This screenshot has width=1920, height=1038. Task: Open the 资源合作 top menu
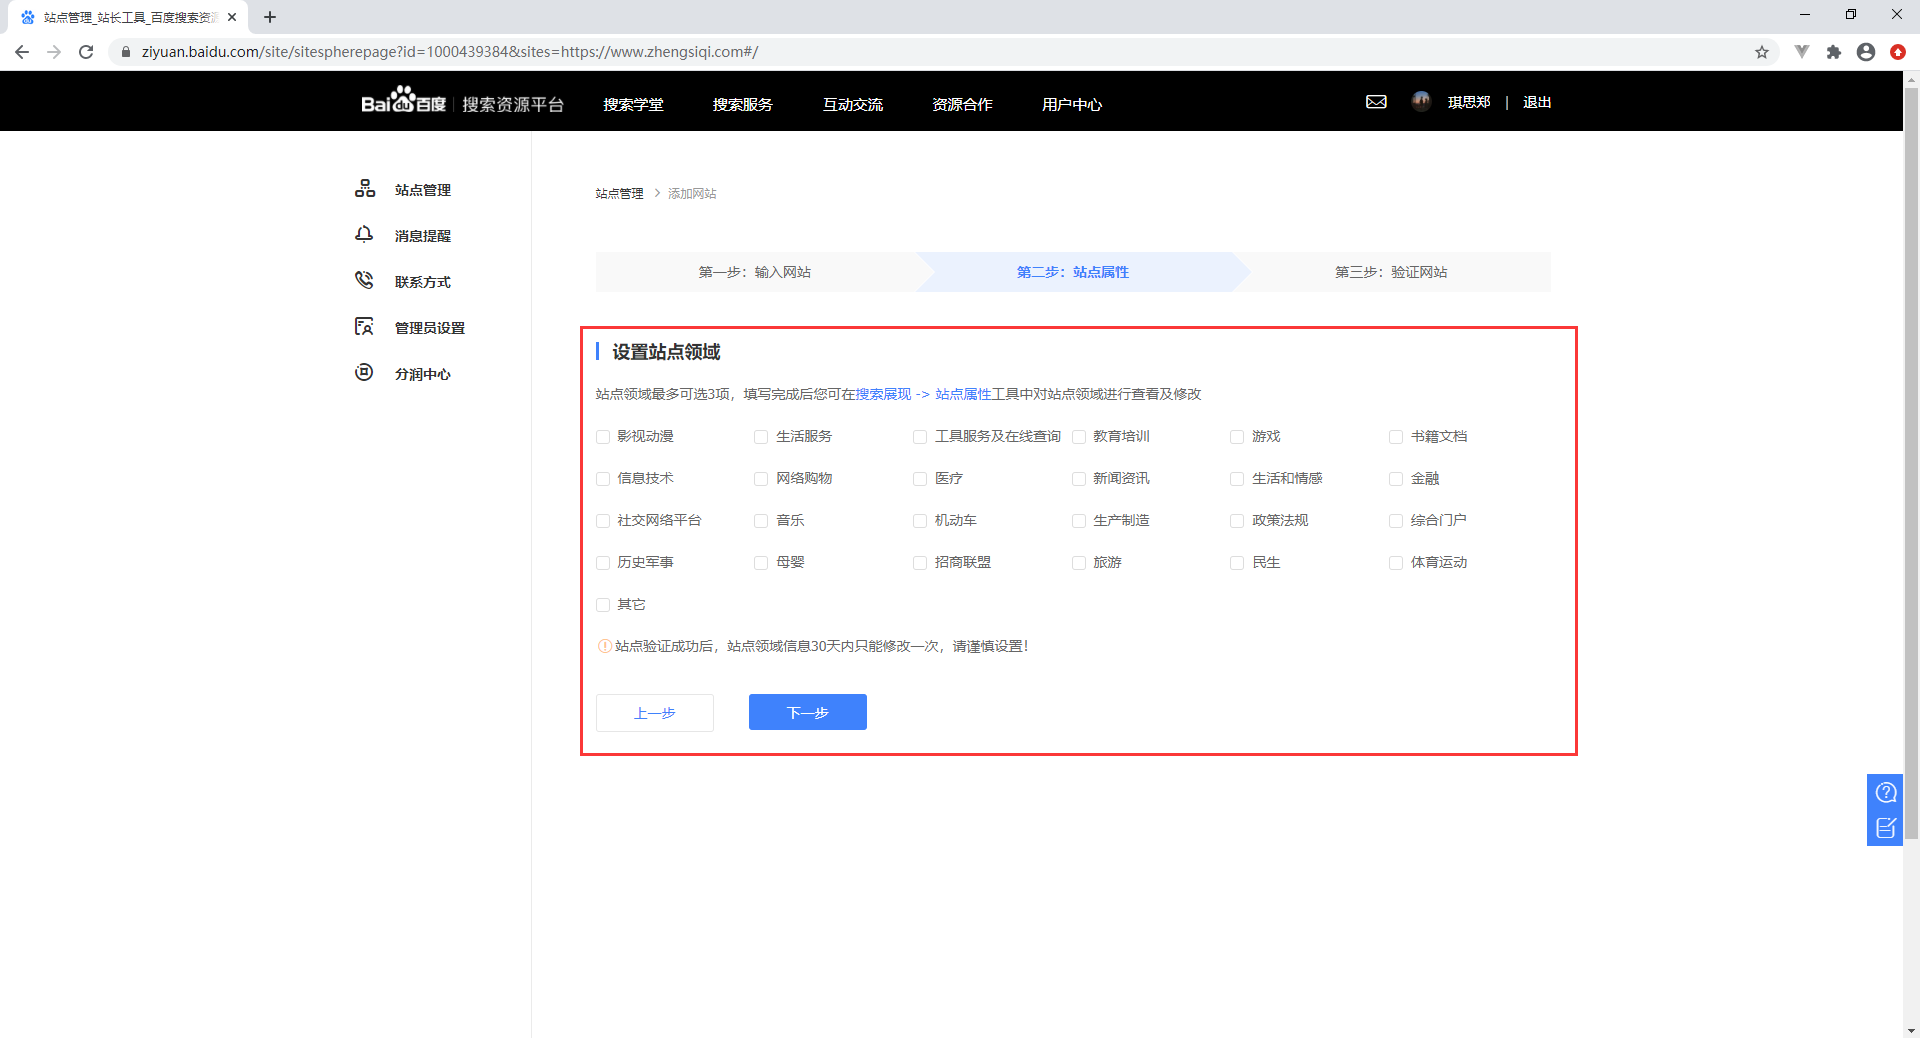click(962, 104)
